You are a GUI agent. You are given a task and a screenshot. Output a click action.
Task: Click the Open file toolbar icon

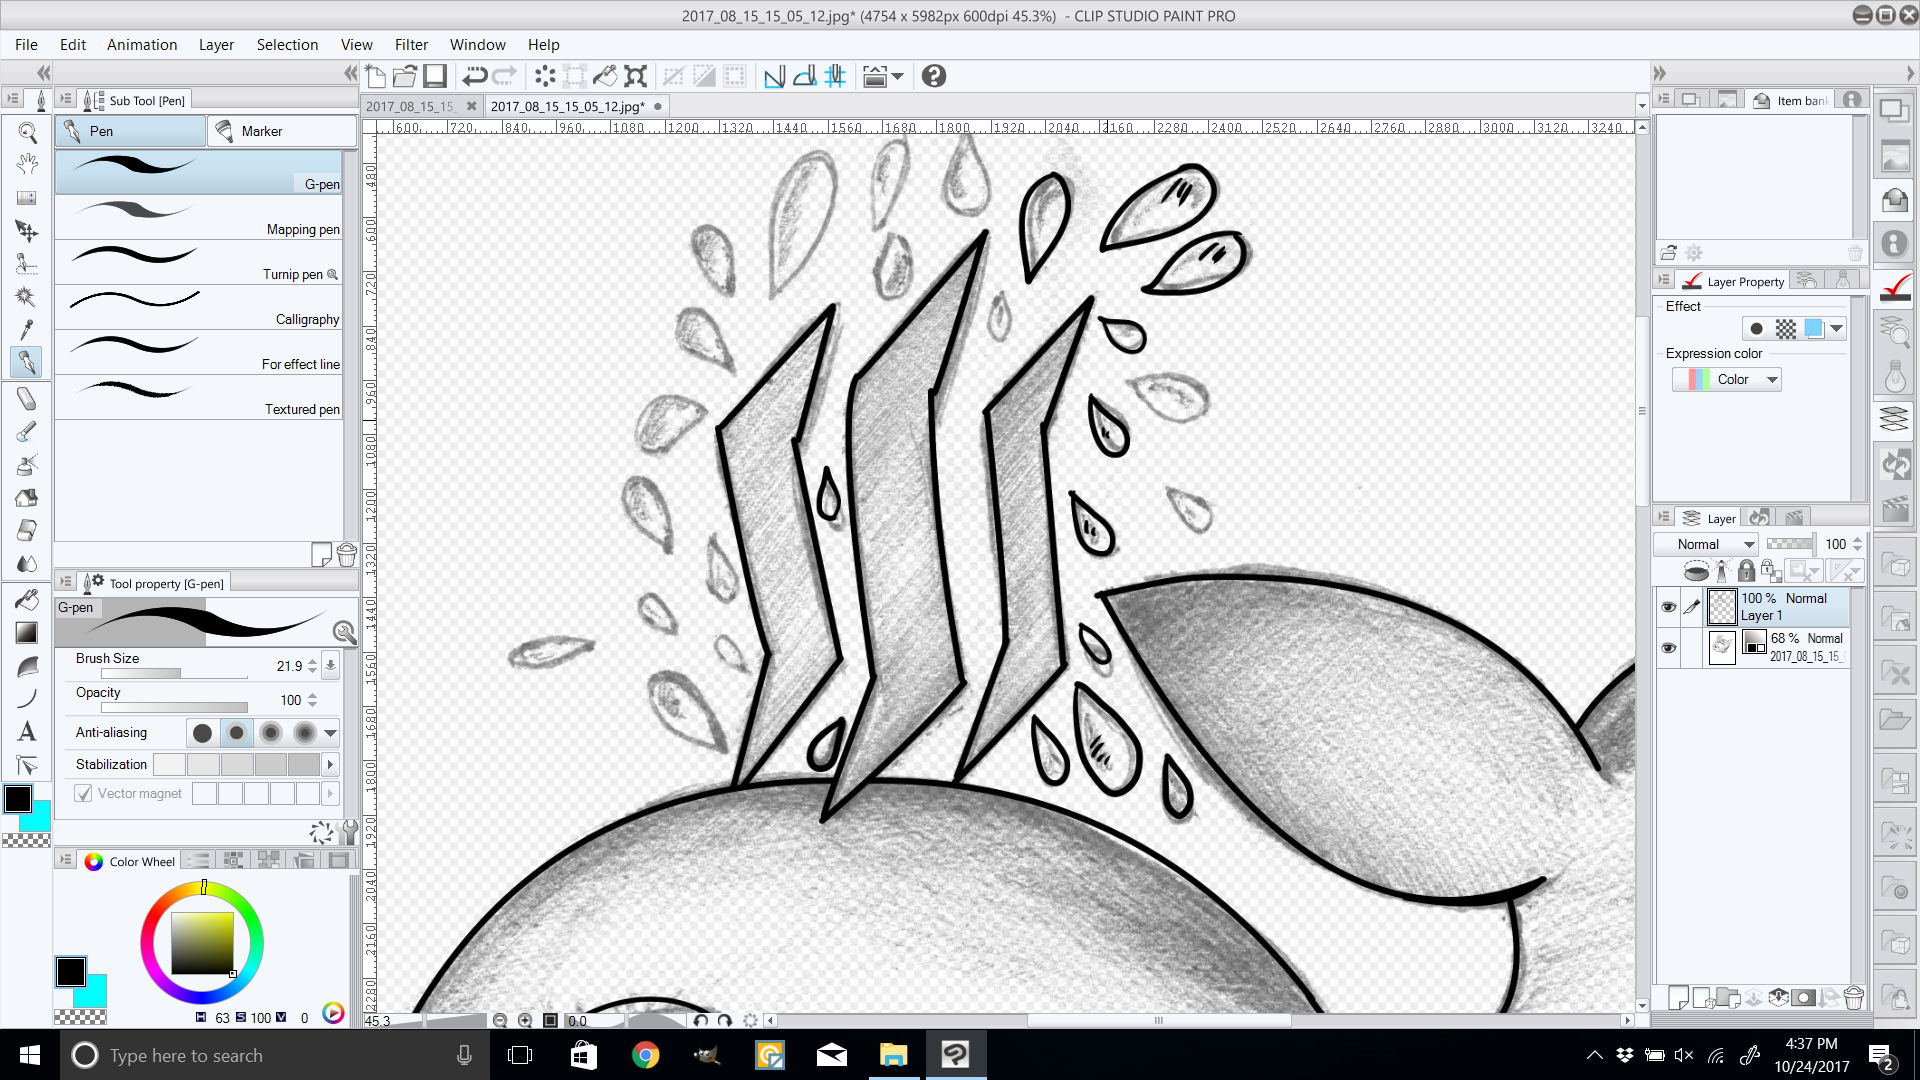405,76
